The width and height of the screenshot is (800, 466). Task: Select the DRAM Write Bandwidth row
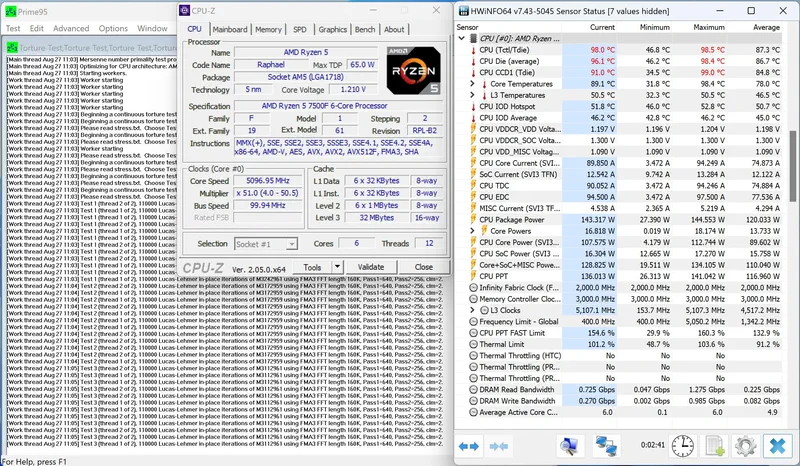(x=618, y=401)
